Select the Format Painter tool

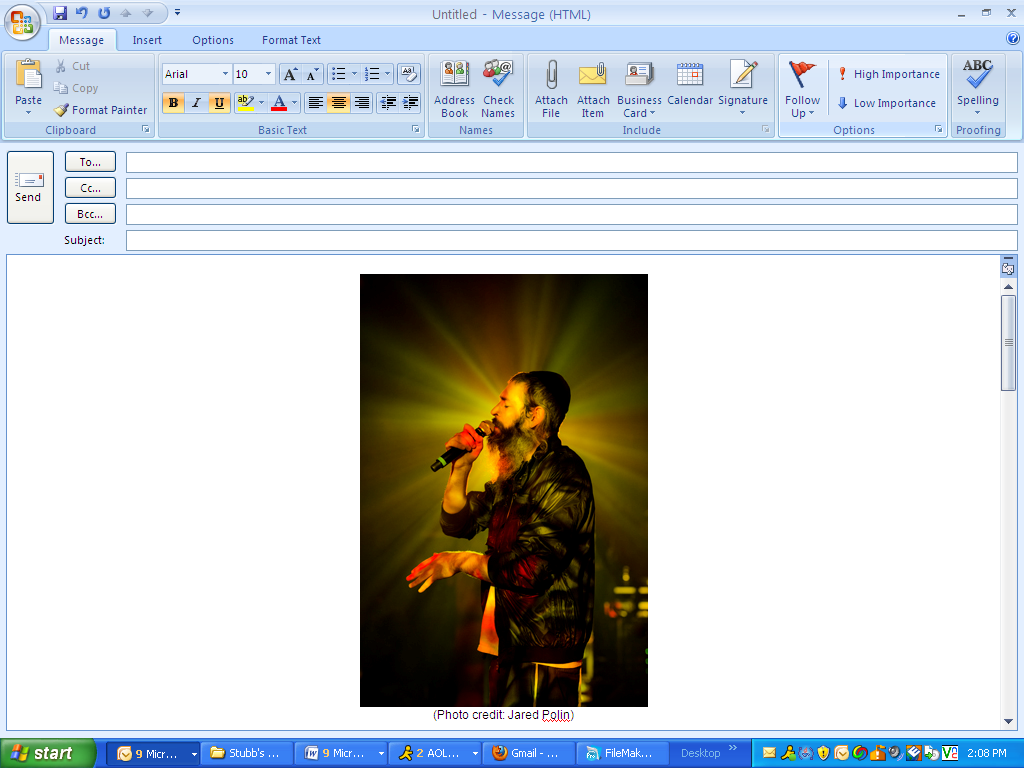click(100, 110)
